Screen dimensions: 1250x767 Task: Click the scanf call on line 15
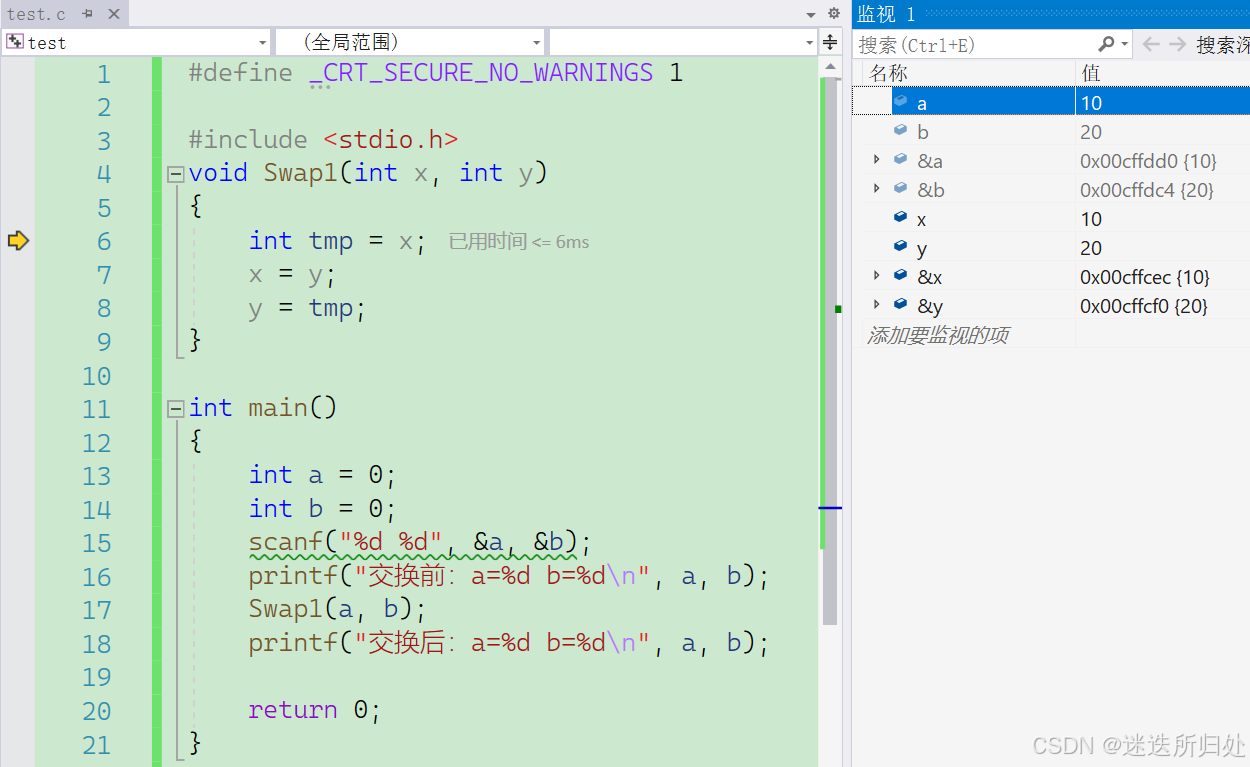pyautogui.click(x=420, y=542)
